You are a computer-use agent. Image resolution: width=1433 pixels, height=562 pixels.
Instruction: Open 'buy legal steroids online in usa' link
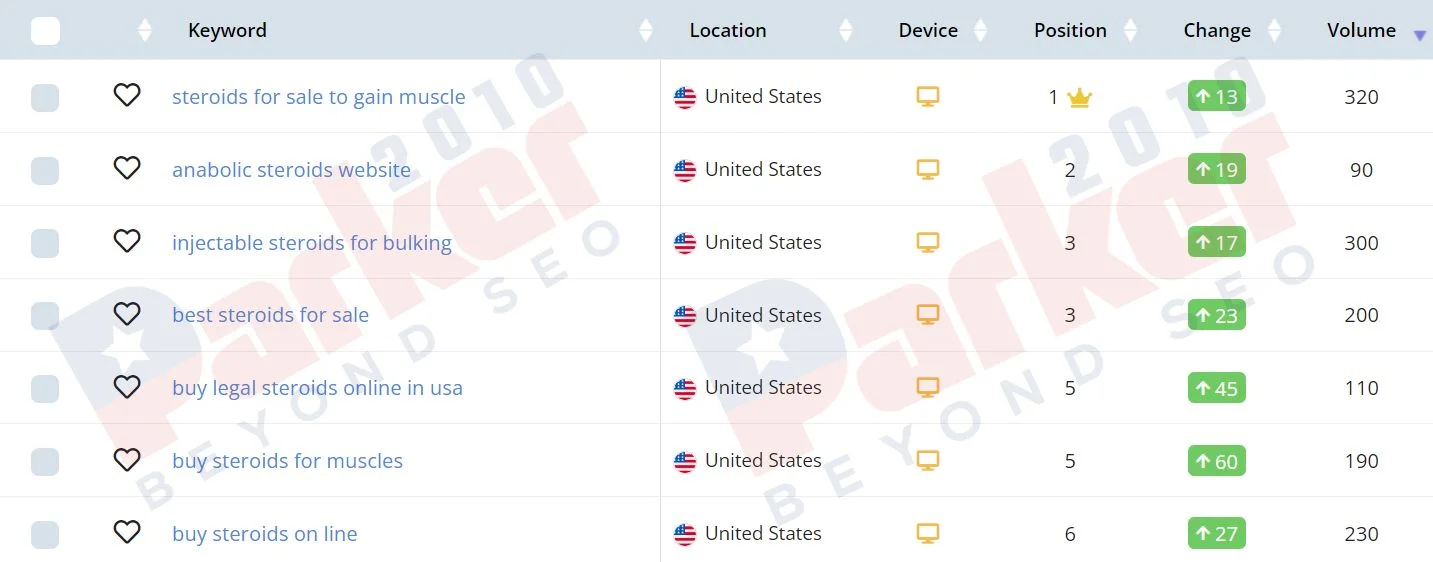(317, 388)
